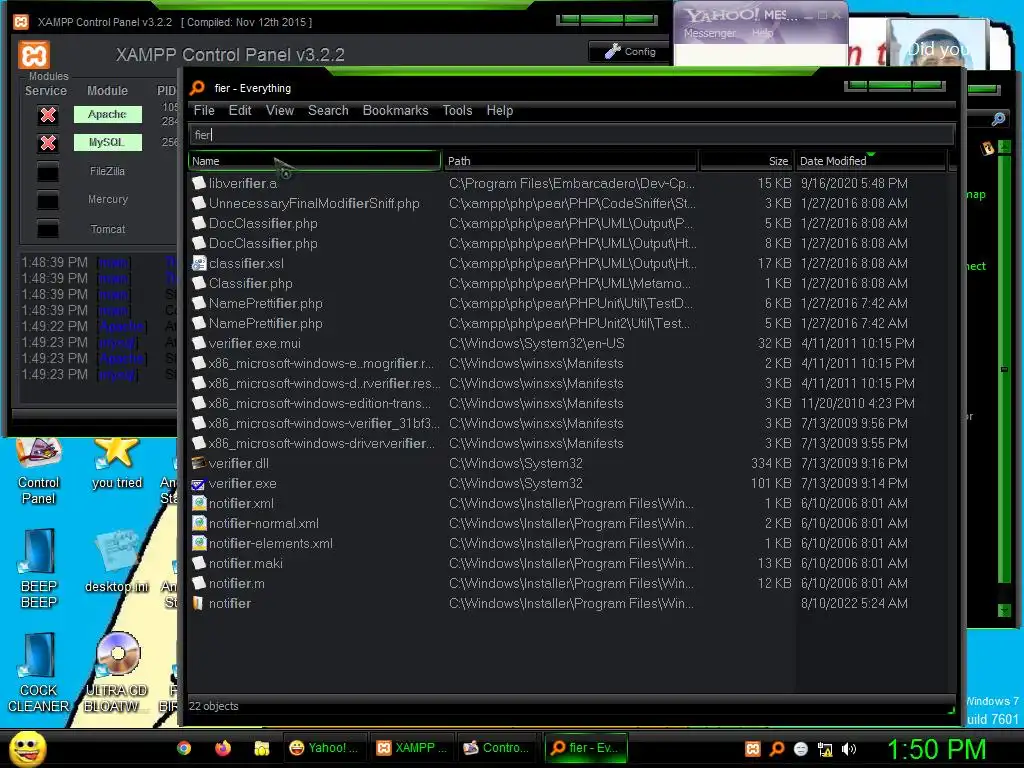Image resolution: width=1024 pixels, height=768 pixels.
Task: Click the Everything search tray icon
Action: (x=777, y=748)
